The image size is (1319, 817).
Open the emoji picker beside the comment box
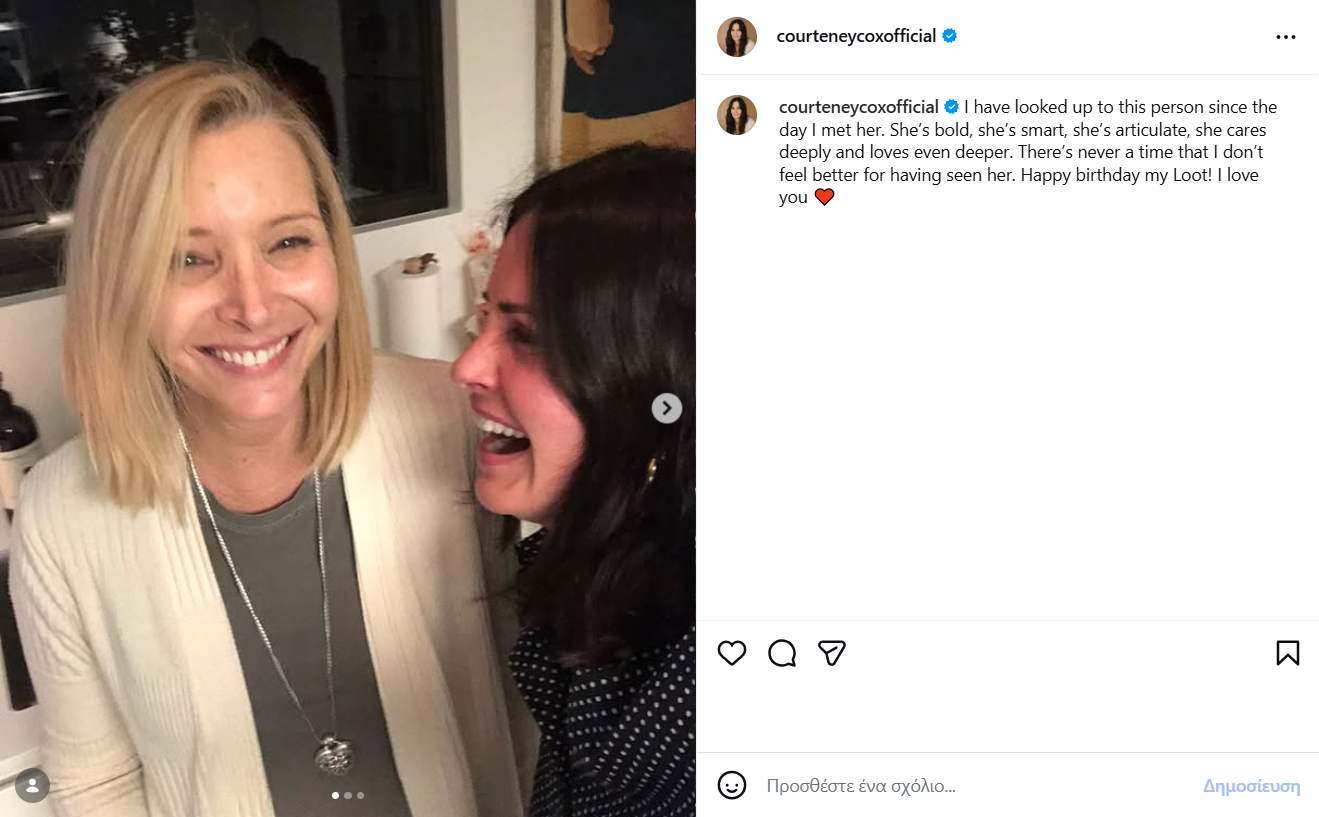coord(732,785)
